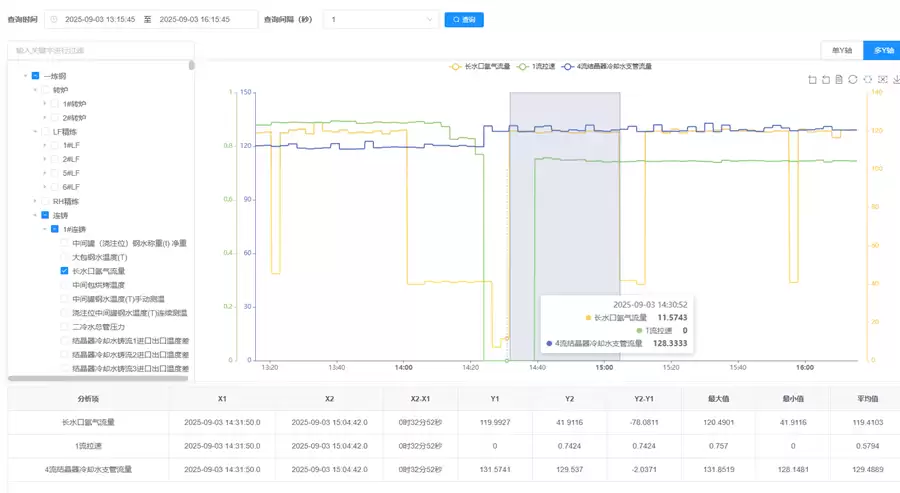Click the clock icon in date range
This screenshot has width=900, height=493.
54,19
